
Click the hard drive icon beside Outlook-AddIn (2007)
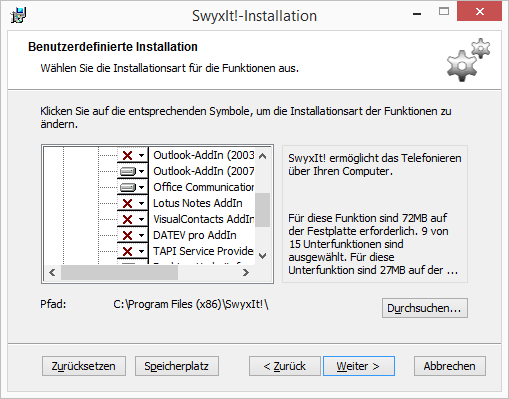(128, 171)
